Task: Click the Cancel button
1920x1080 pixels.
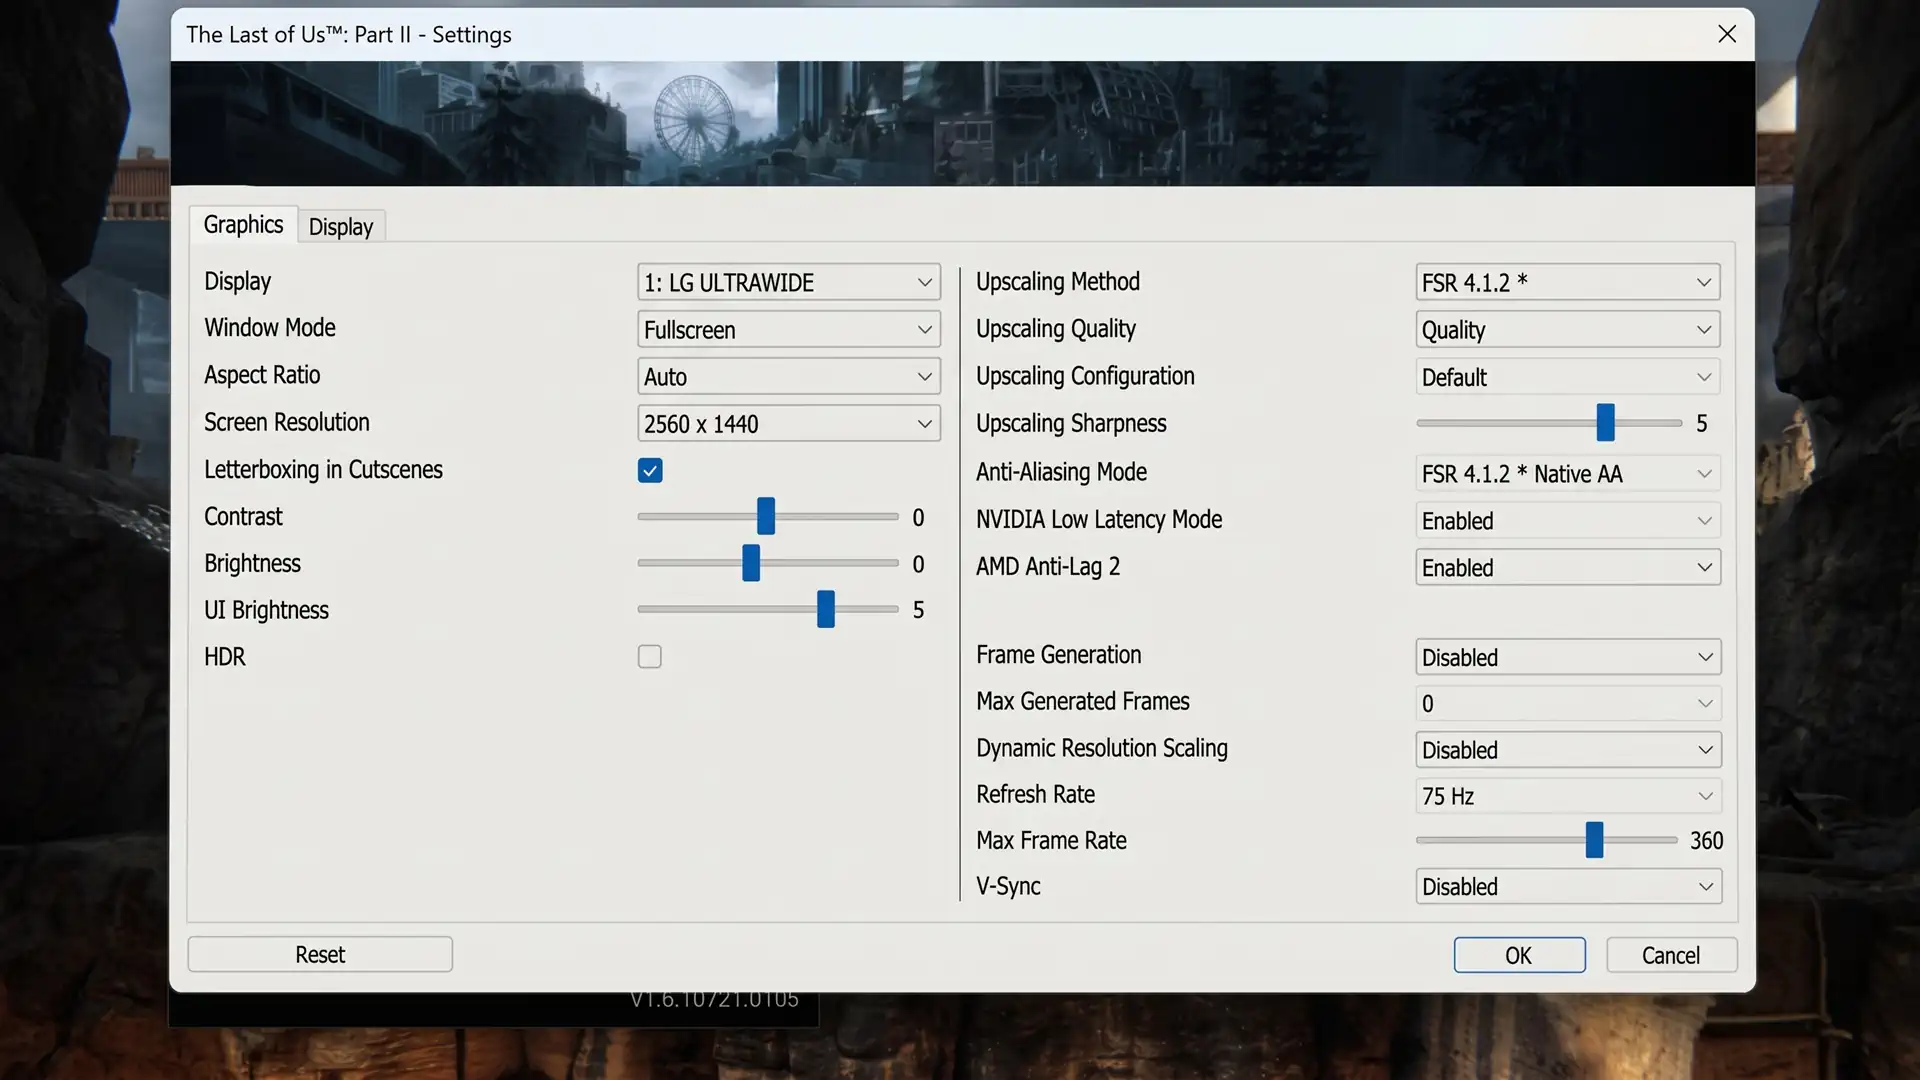Action: pyautogui.click(x=1671, y=955)
